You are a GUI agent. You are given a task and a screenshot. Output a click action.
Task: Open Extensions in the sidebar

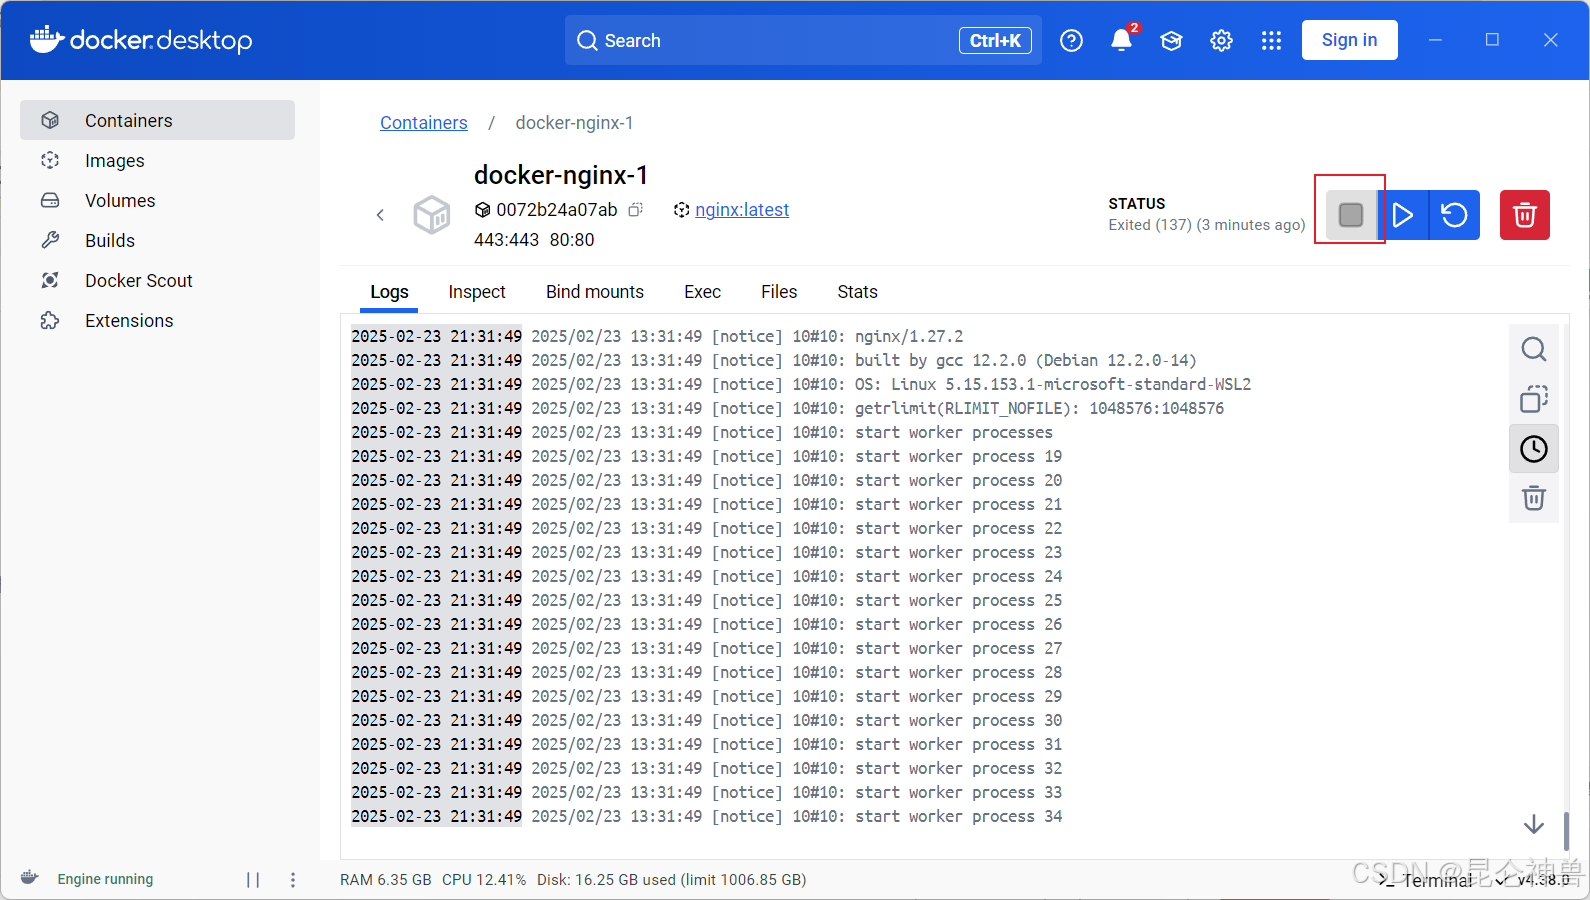point(157,320)
